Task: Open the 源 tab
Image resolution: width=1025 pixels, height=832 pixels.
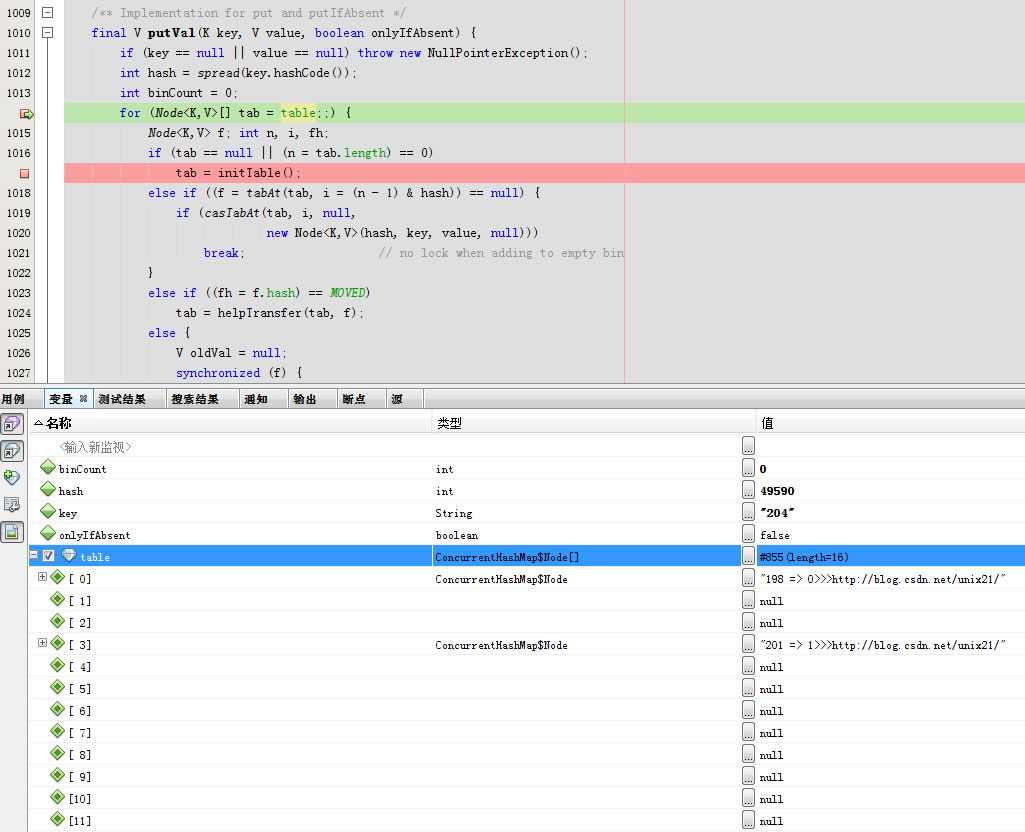Action: pyautogui.click(x=397, y=399)
